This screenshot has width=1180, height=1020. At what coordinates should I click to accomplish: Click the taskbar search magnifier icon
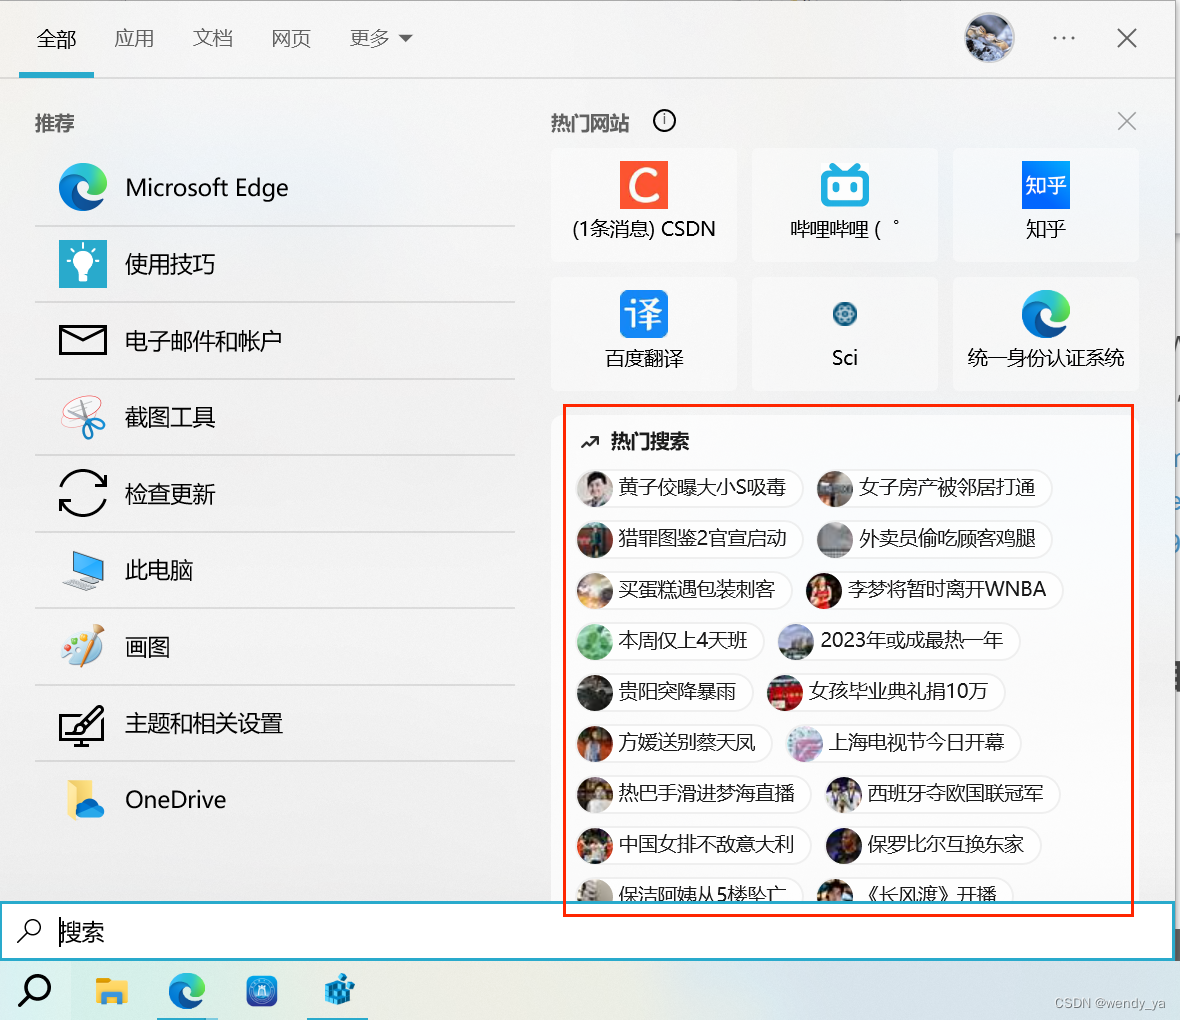[35, 990]
